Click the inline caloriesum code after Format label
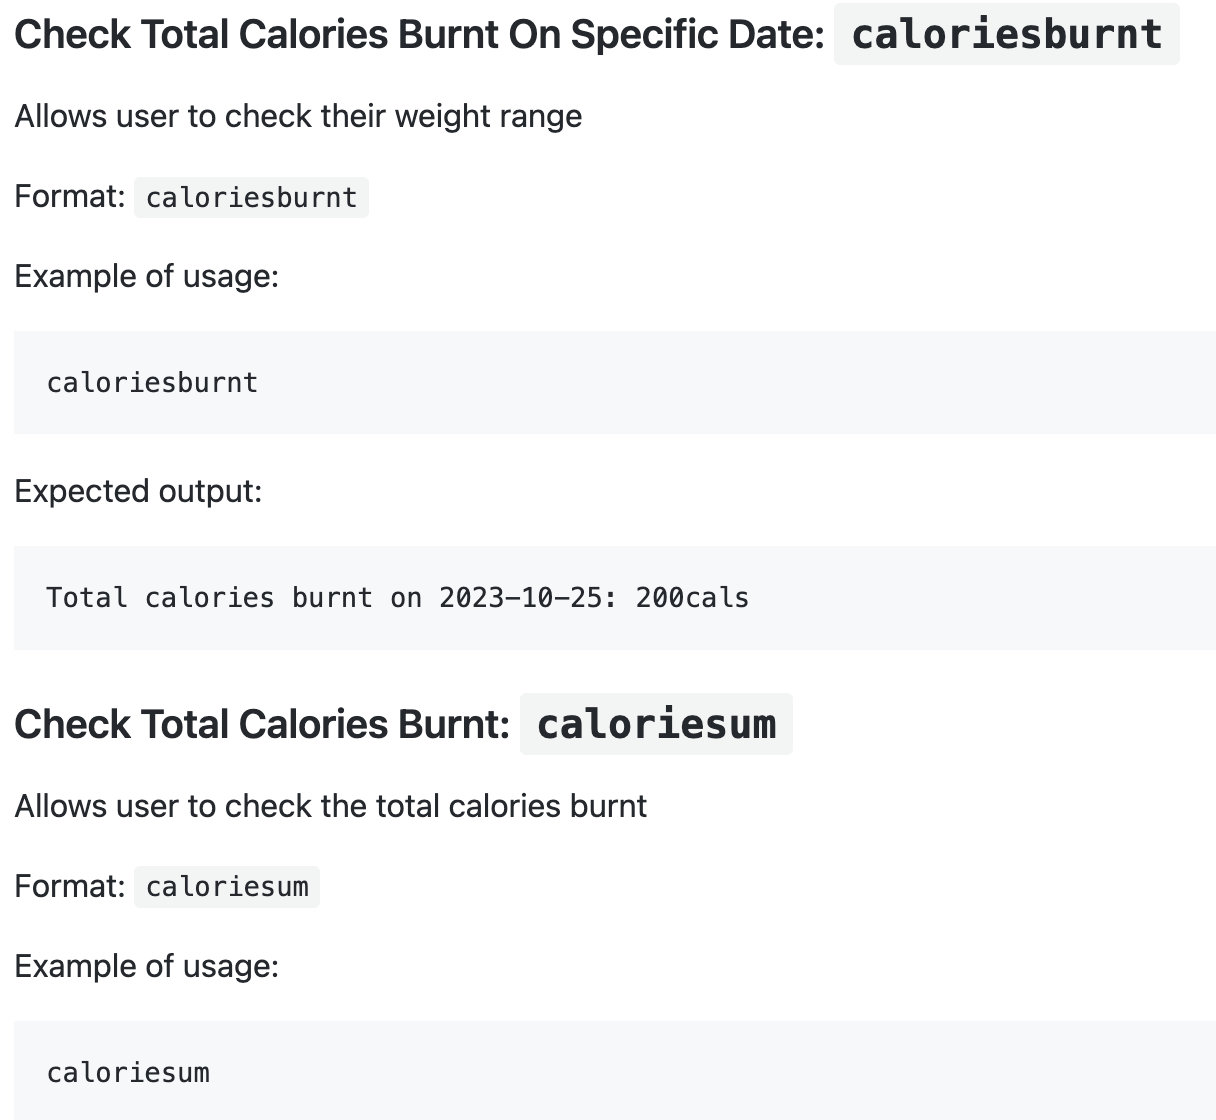 pyautogui.click(x=227, y=887)
